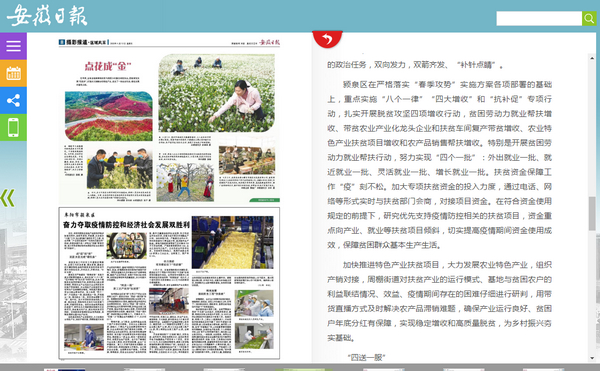600x371 pixels.
Task: Click the article scrollbar down arrow
Action: coord(592,358)
